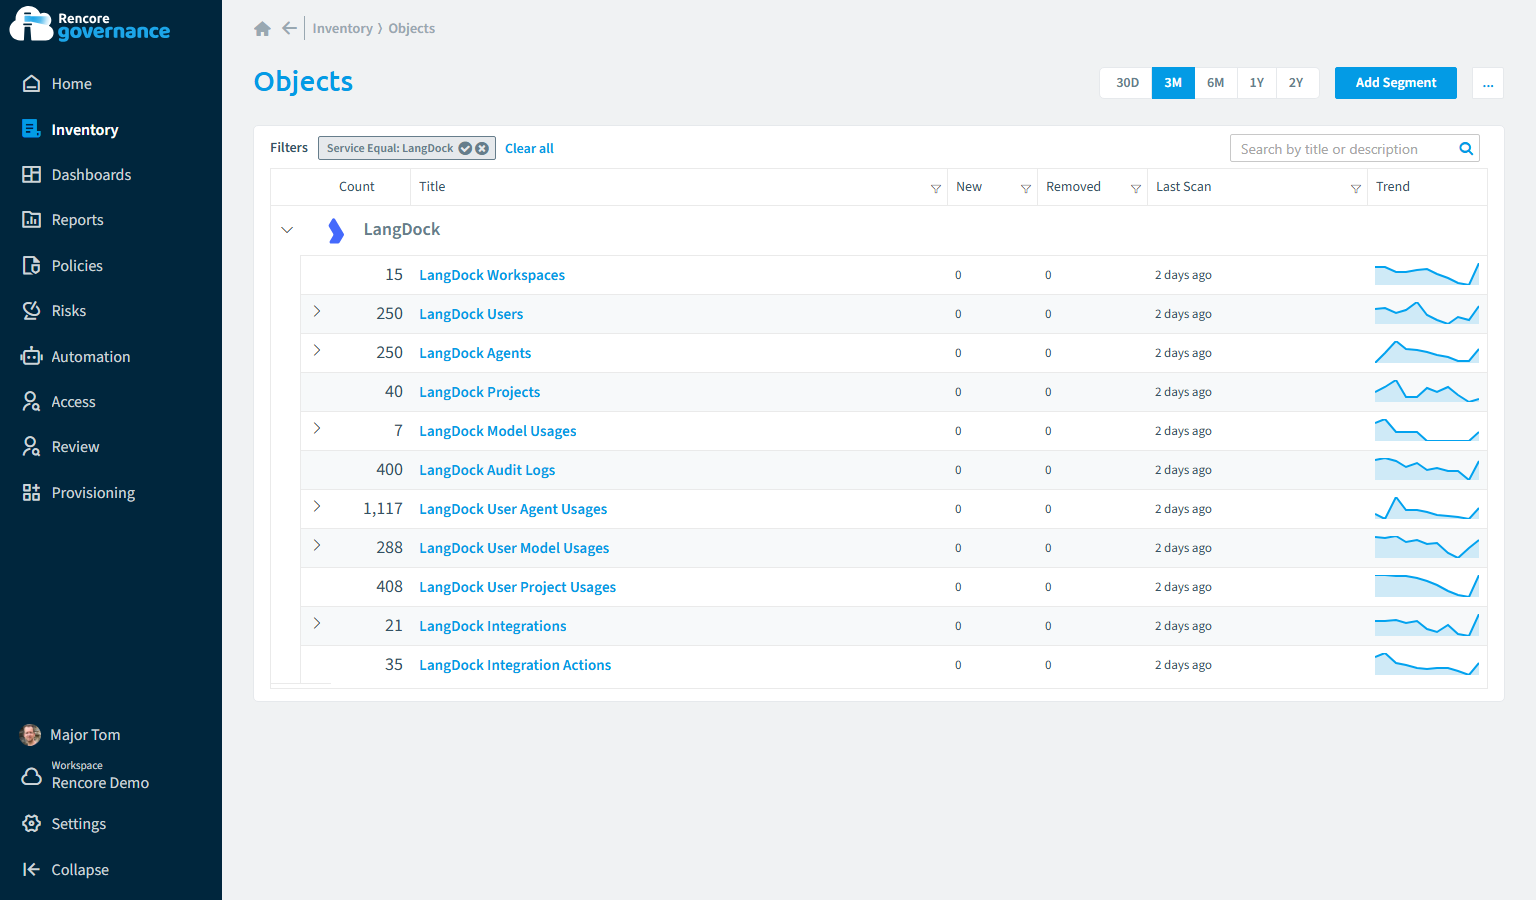The width and height of the screenshot is (1536, 900).
Task: Expand the LangDock User Model Usages row
Action: [317, 546]
